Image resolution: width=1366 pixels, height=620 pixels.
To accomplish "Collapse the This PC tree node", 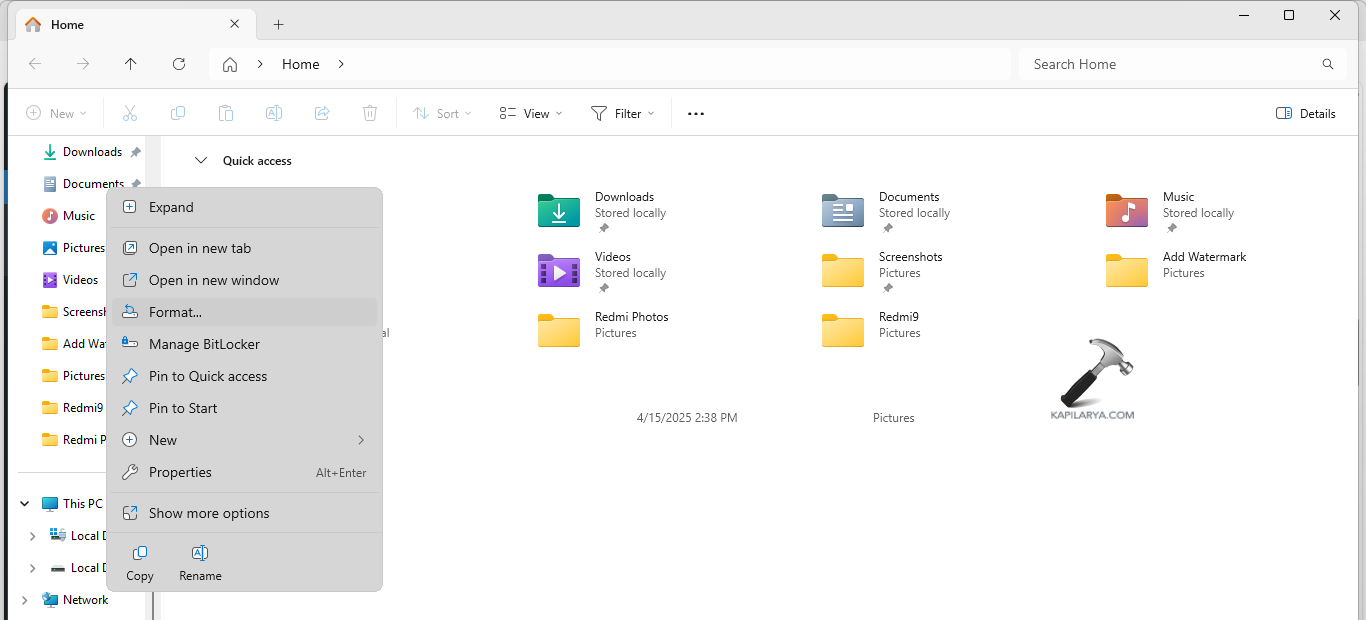I will point(25,504).
